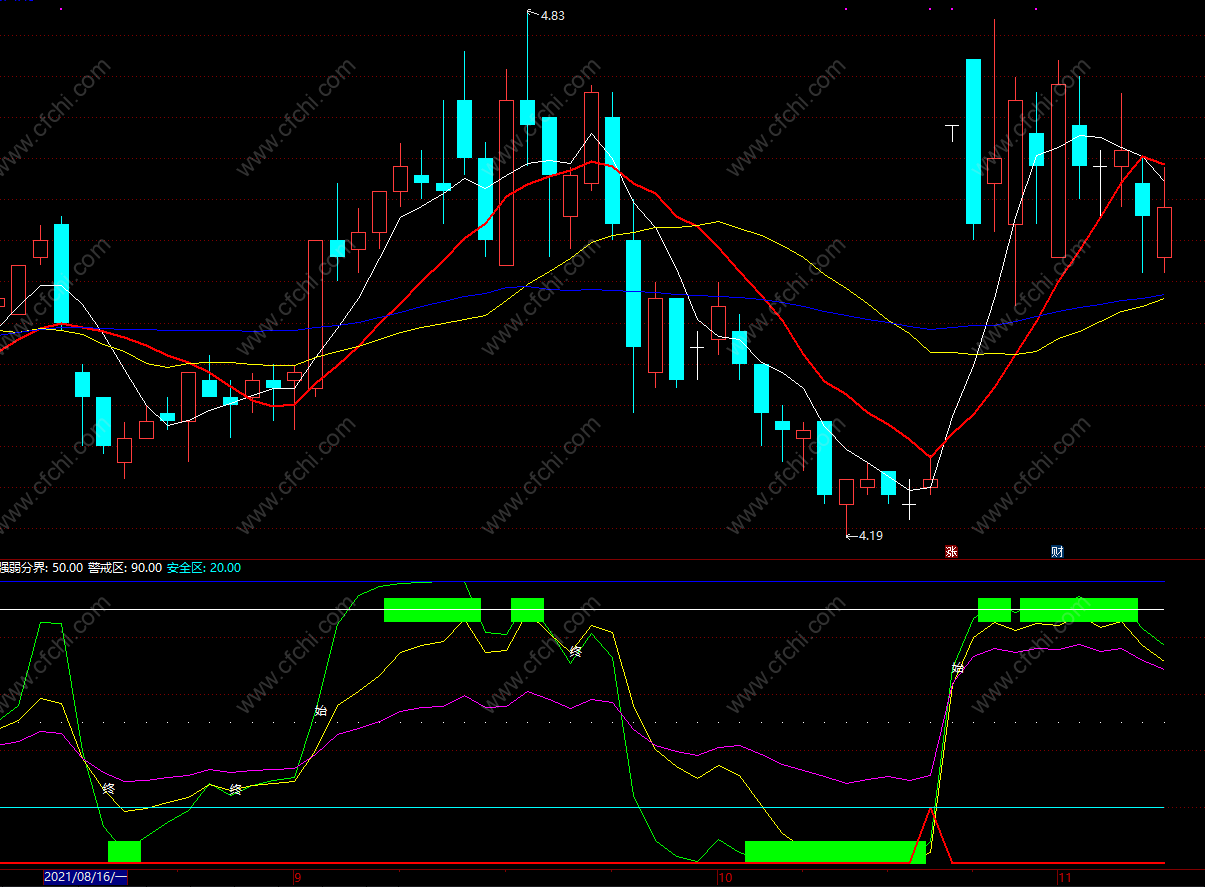Click month 11 on the time axis
The image size is (1205, 887).
(1064, 877)
